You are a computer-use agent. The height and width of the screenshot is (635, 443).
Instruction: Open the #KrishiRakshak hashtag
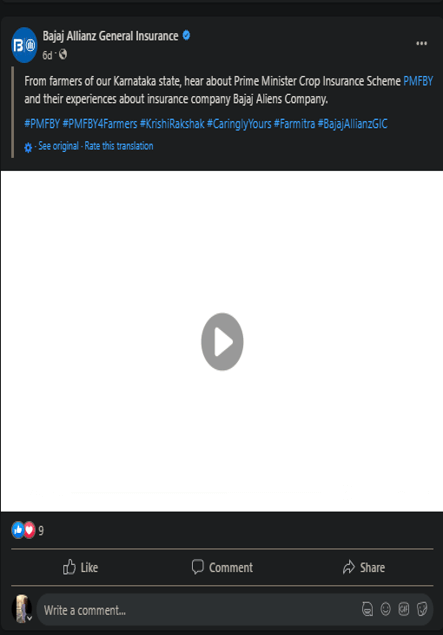point(172,124)
